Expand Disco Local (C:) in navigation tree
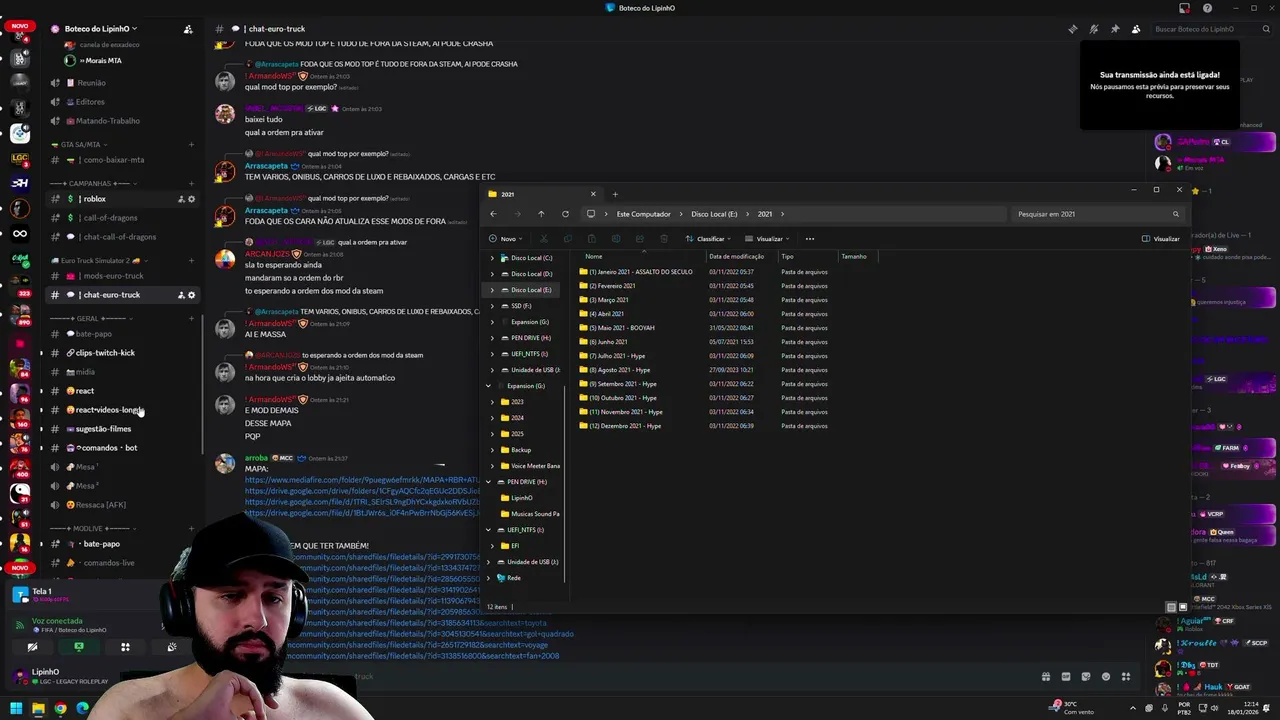1280x720 pixels. (x=491, y=258)
